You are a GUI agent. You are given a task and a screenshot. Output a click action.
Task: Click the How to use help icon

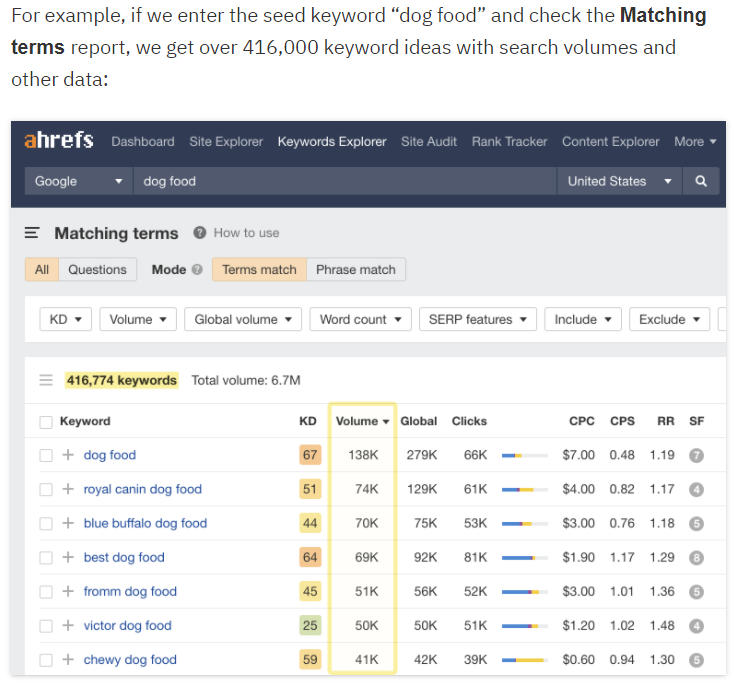[x=200, y=232]
